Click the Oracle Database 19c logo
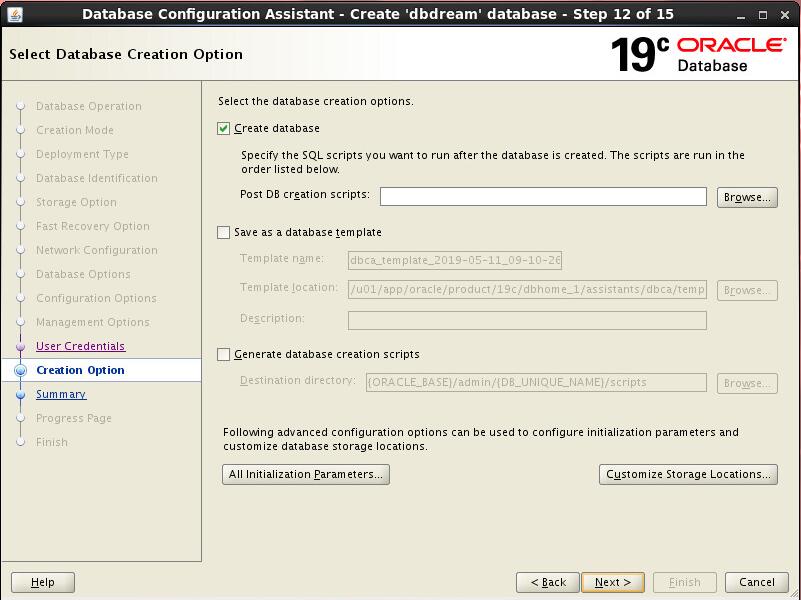This screenshot has height=600, width=801. 698,54
